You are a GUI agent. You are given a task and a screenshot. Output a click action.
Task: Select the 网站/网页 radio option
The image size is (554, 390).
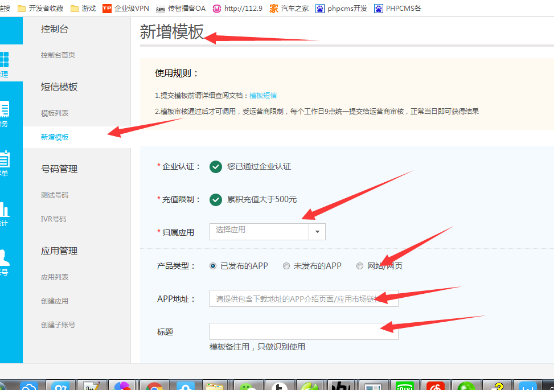coord(359,266)
